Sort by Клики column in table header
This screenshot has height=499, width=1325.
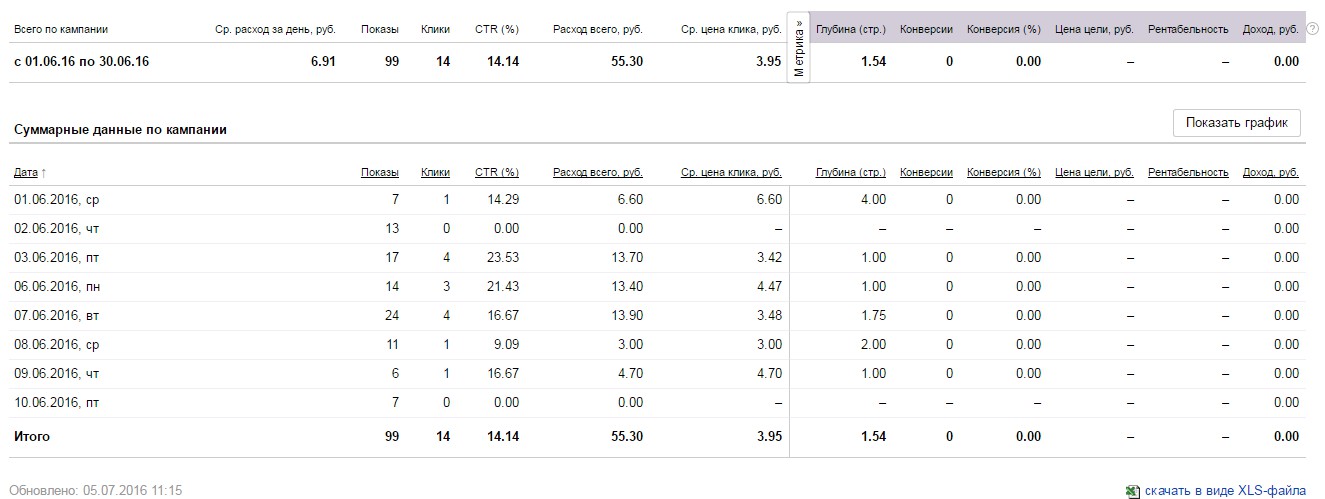click(435, 173)
